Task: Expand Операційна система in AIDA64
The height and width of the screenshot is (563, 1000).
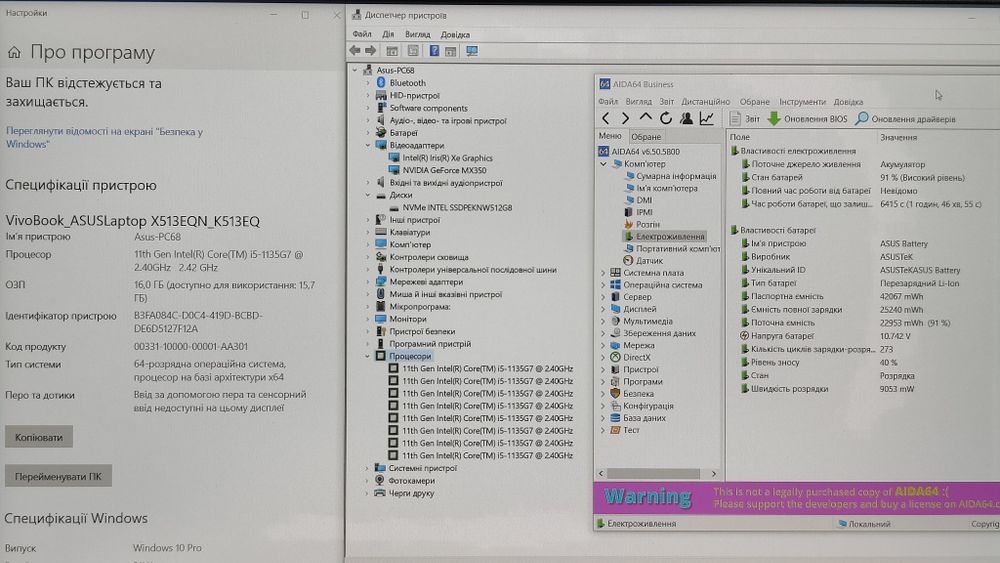Action: click(x=603, y=285)
